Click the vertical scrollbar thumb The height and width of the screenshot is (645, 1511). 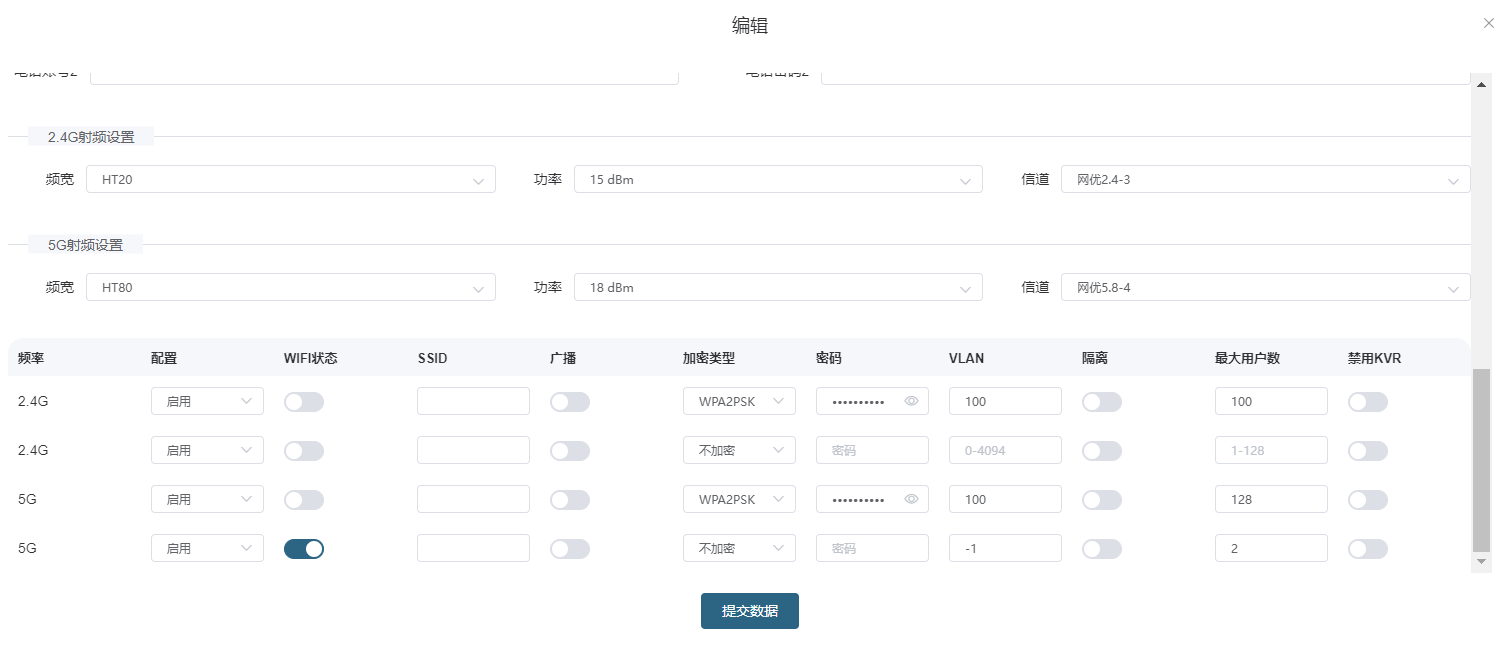click(1481, 460)
